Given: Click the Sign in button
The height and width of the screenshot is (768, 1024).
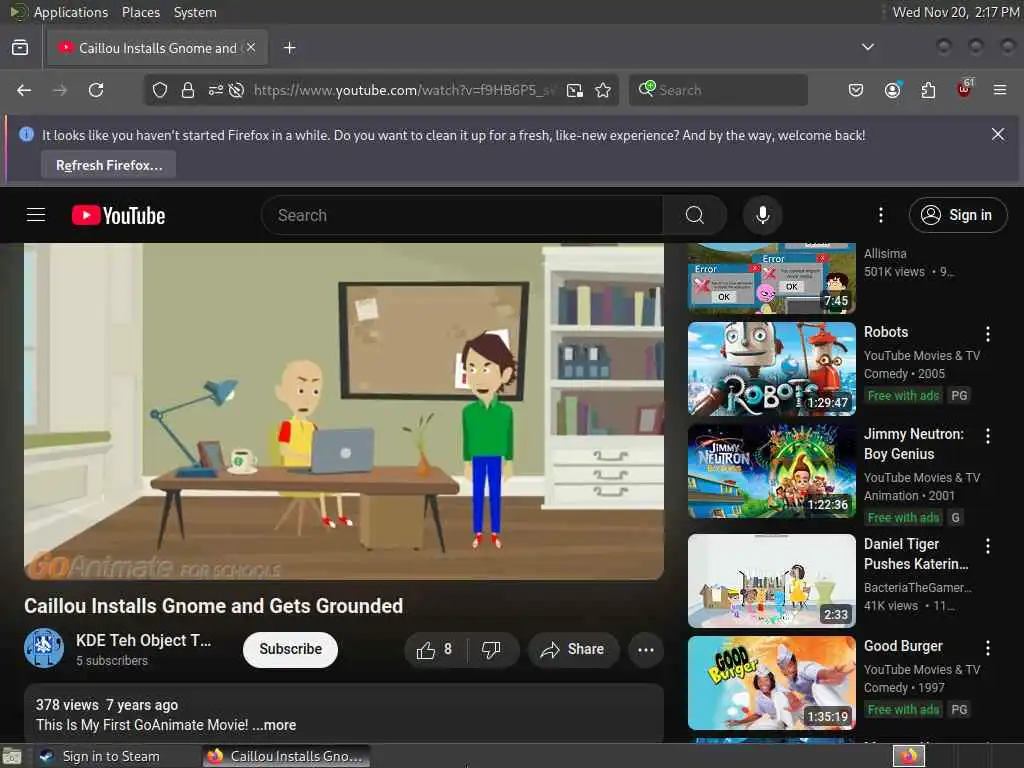Looking at the screenshot, I should [957, 215].
